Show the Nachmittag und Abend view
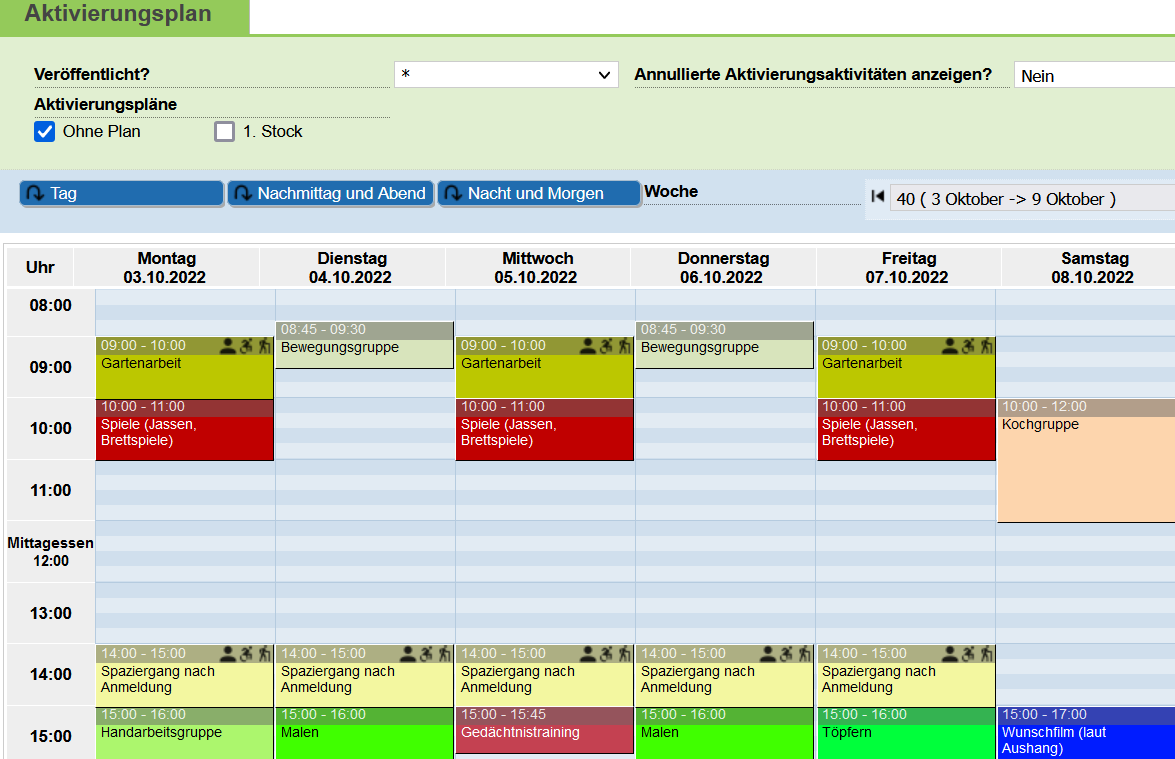The height and width of the screenshot is (759, 1175). click(330, 193)
